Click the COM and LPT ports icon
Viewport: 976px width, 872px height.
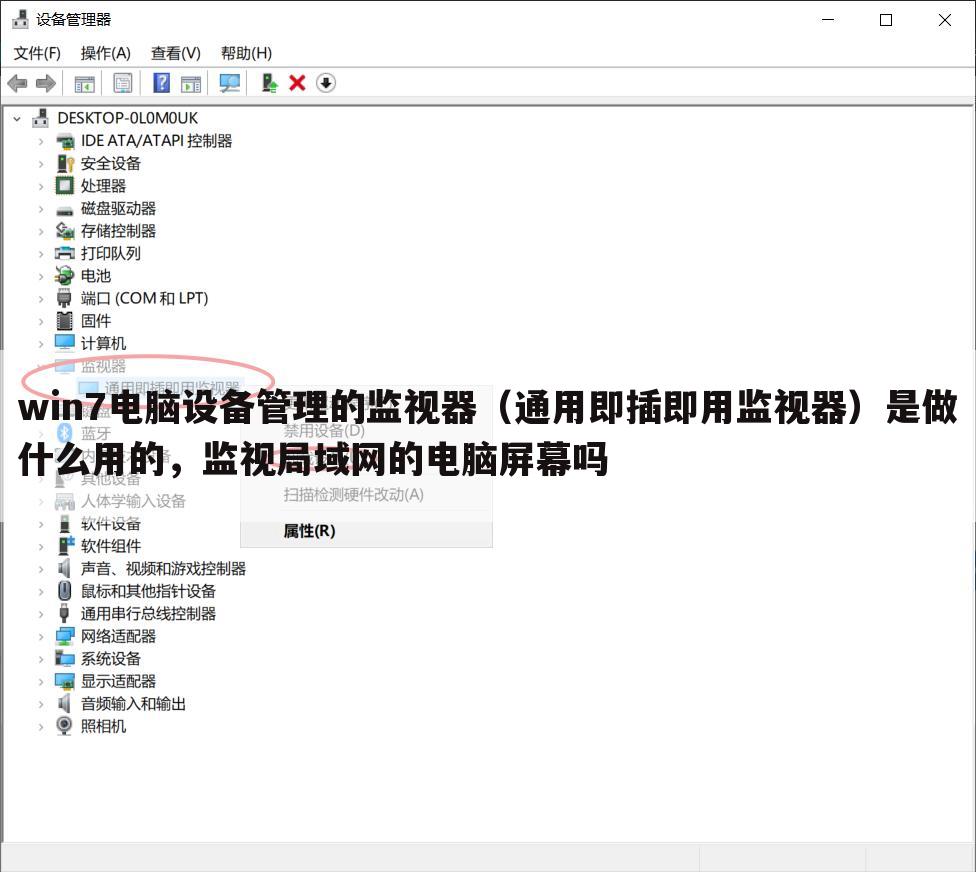(x=65, y=298)
